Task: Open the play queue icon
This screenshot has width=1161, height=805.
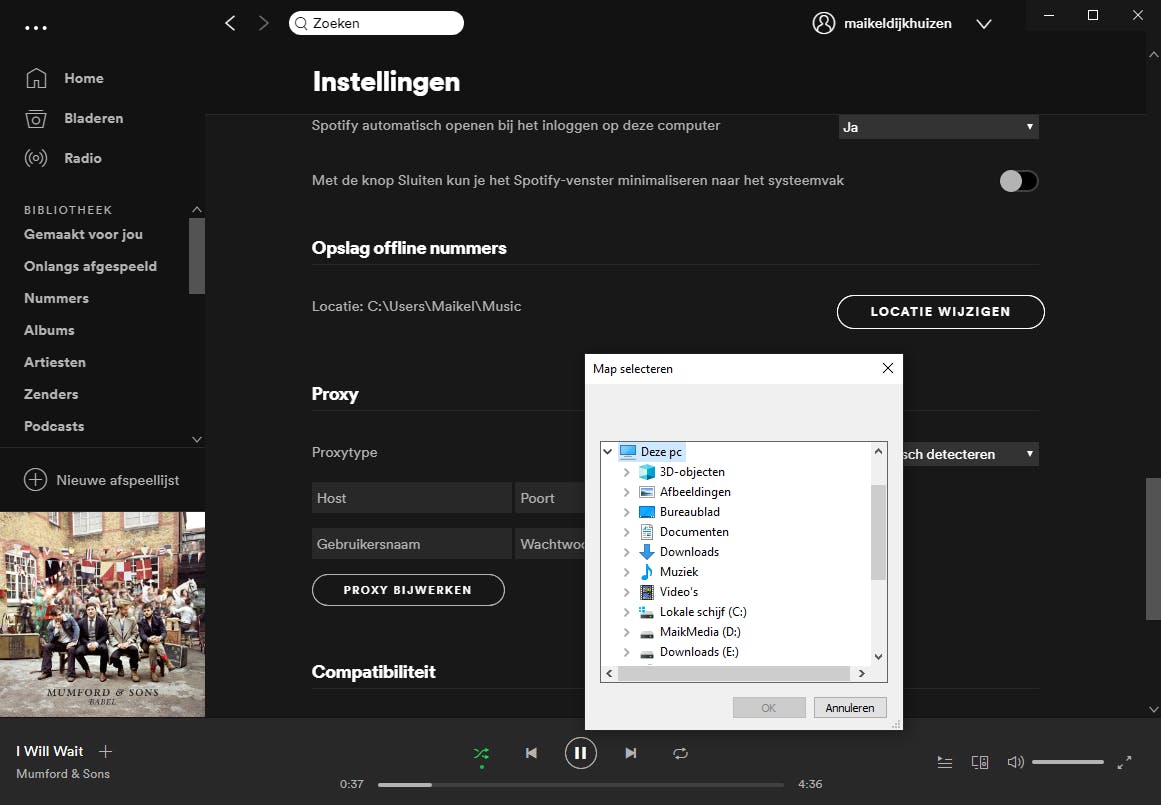Action: [945, 762]
